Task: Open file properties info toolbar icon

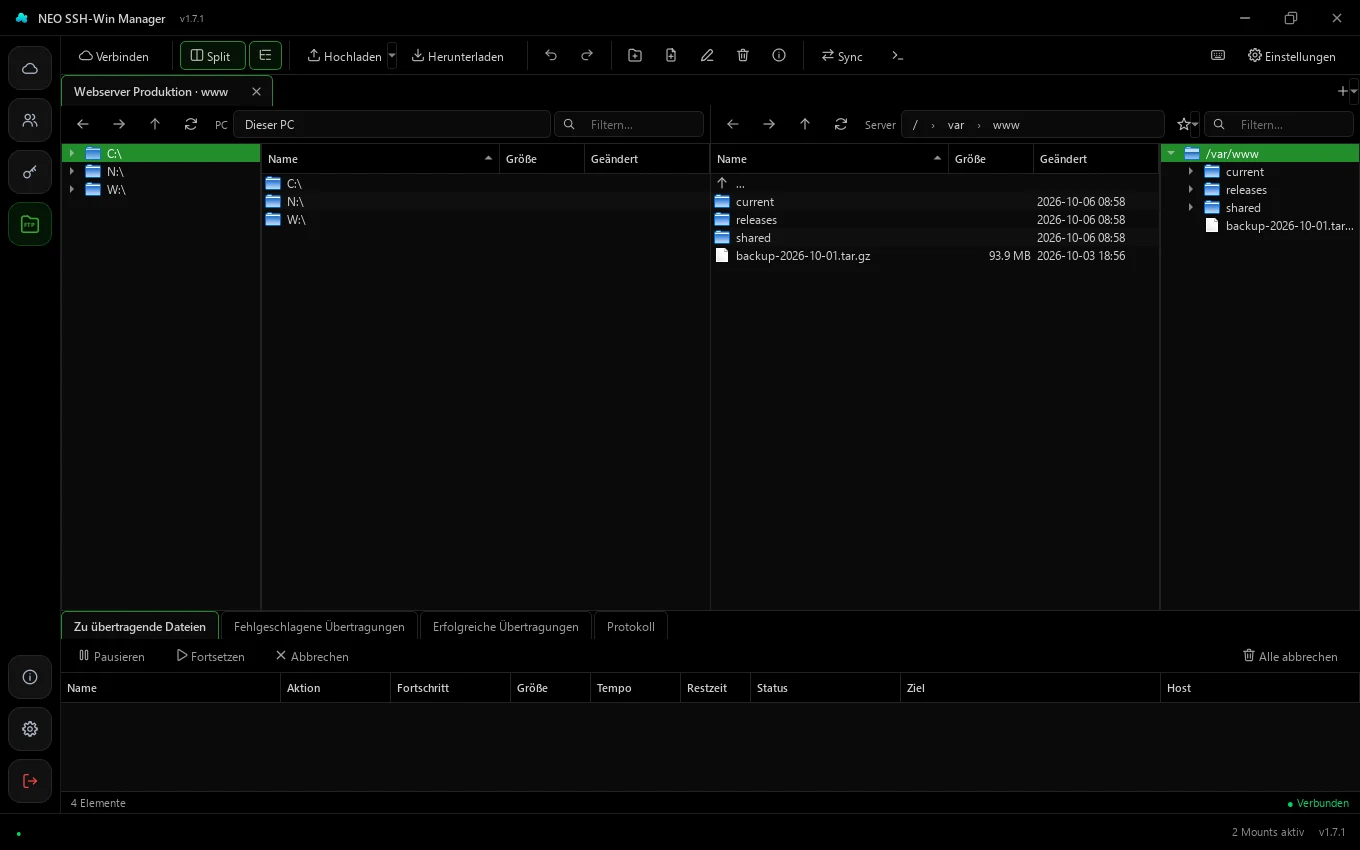Action: tap(779, 56)
